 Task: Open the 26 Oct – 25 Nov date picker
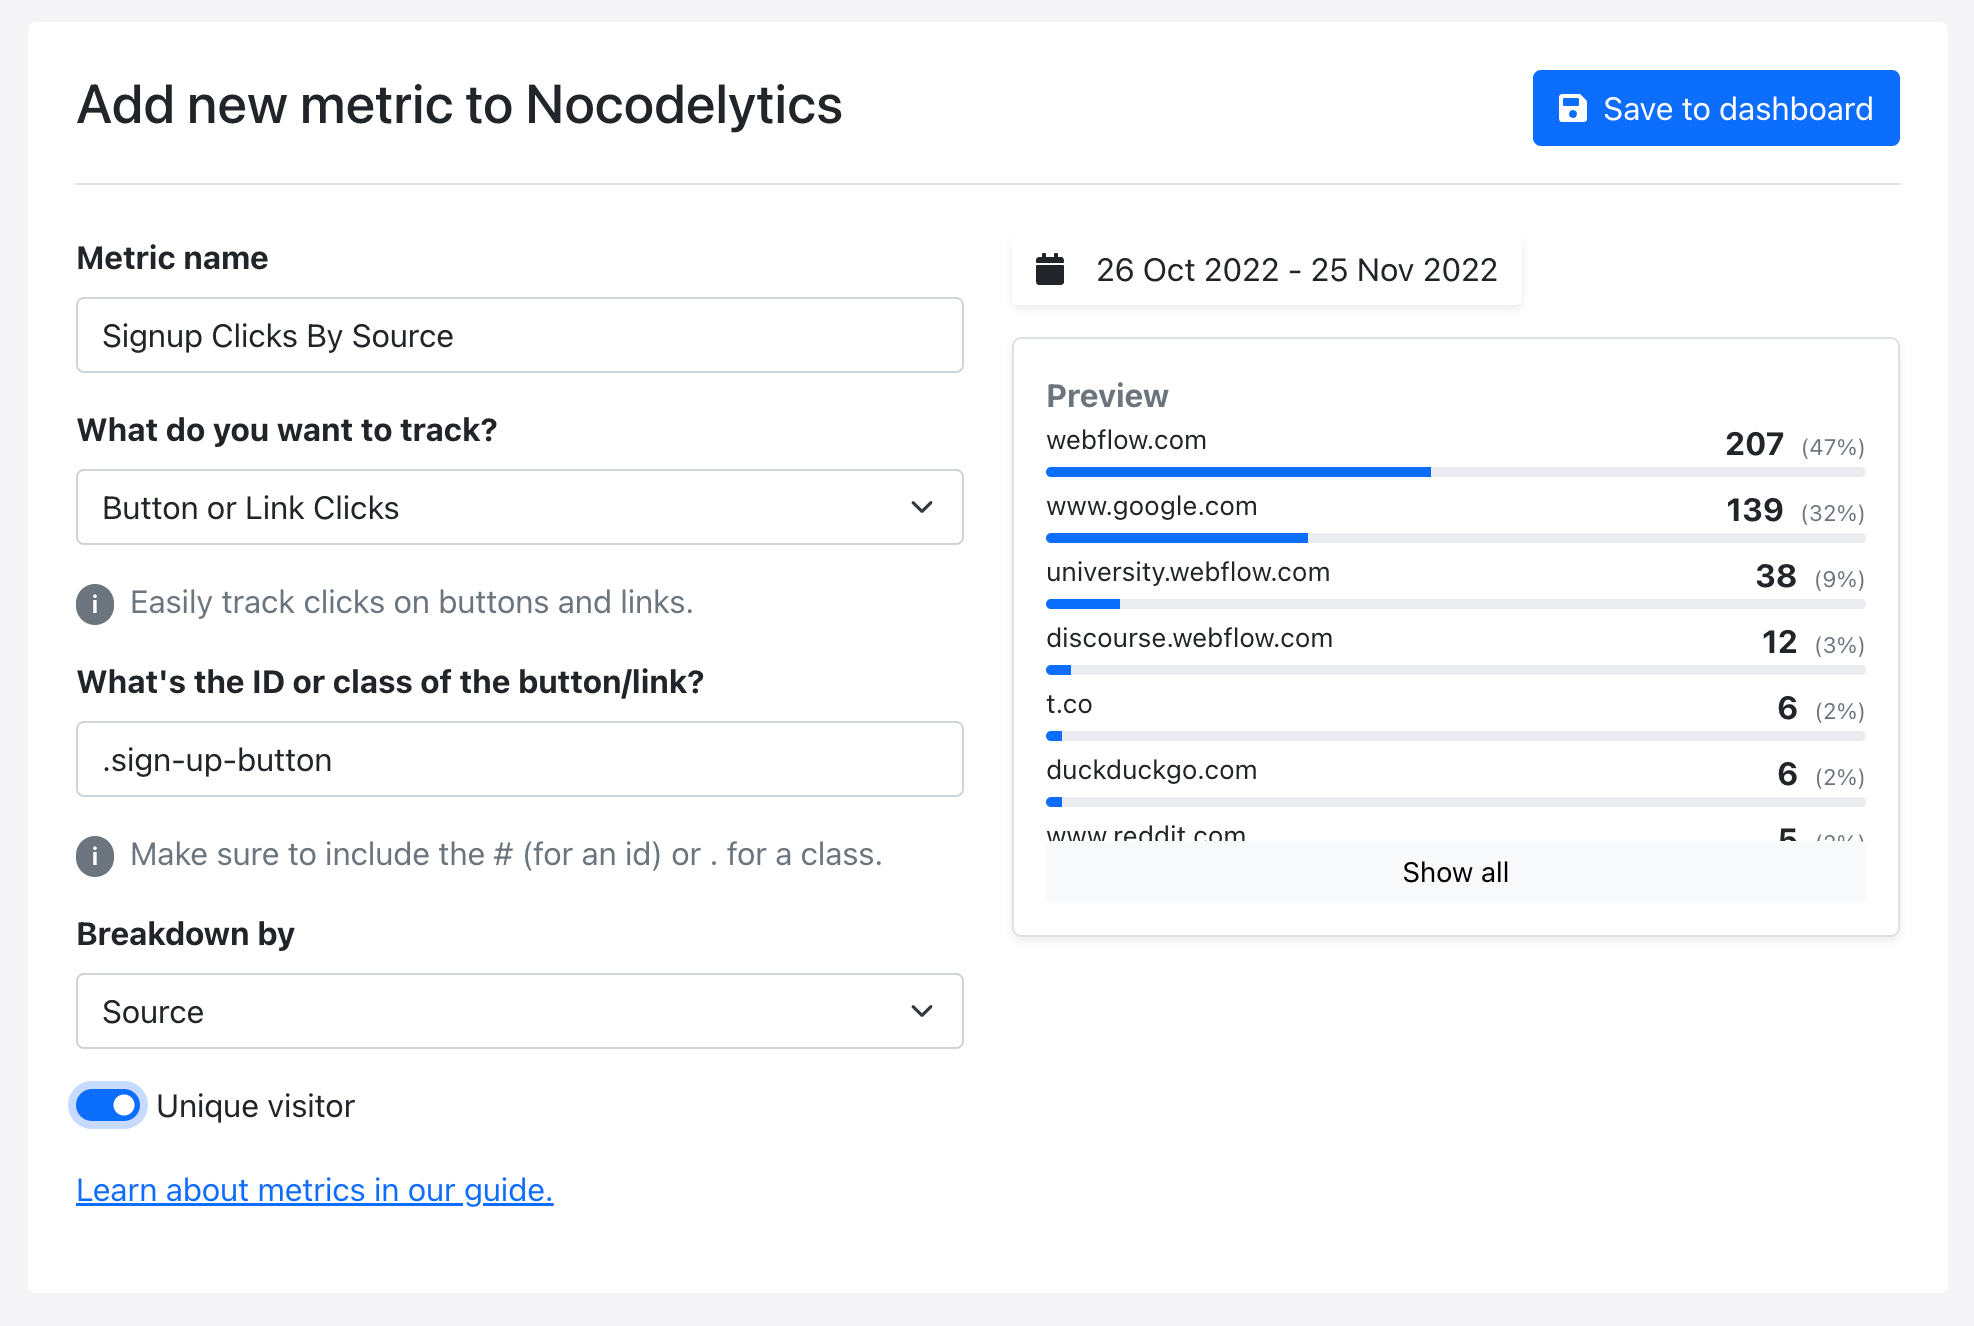coord(1266,270)
